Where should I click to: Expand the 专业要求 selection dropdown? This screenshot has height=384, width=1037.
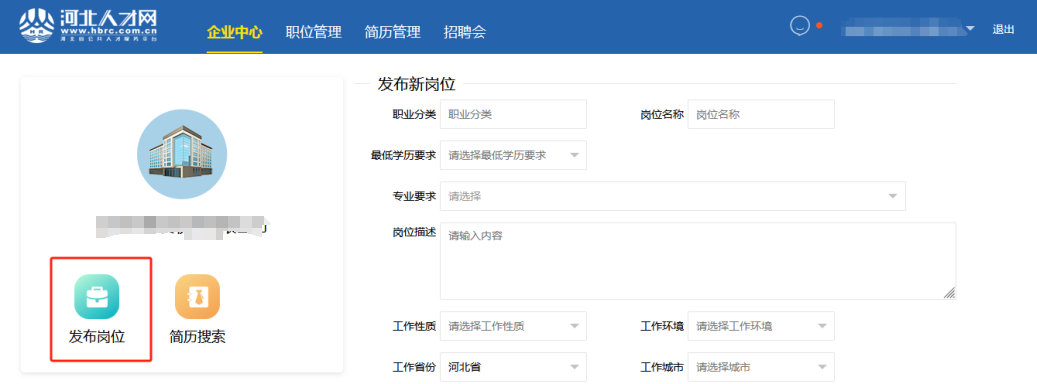(673, 196)
